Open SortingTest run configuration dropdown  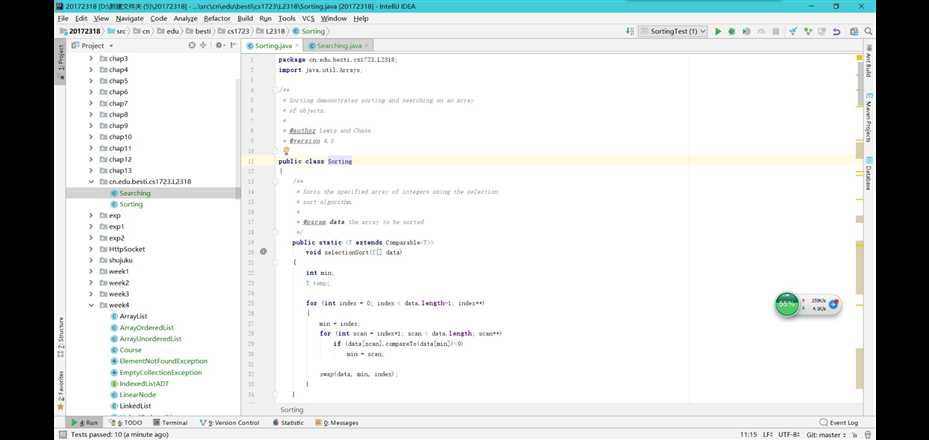coord(673,31)
